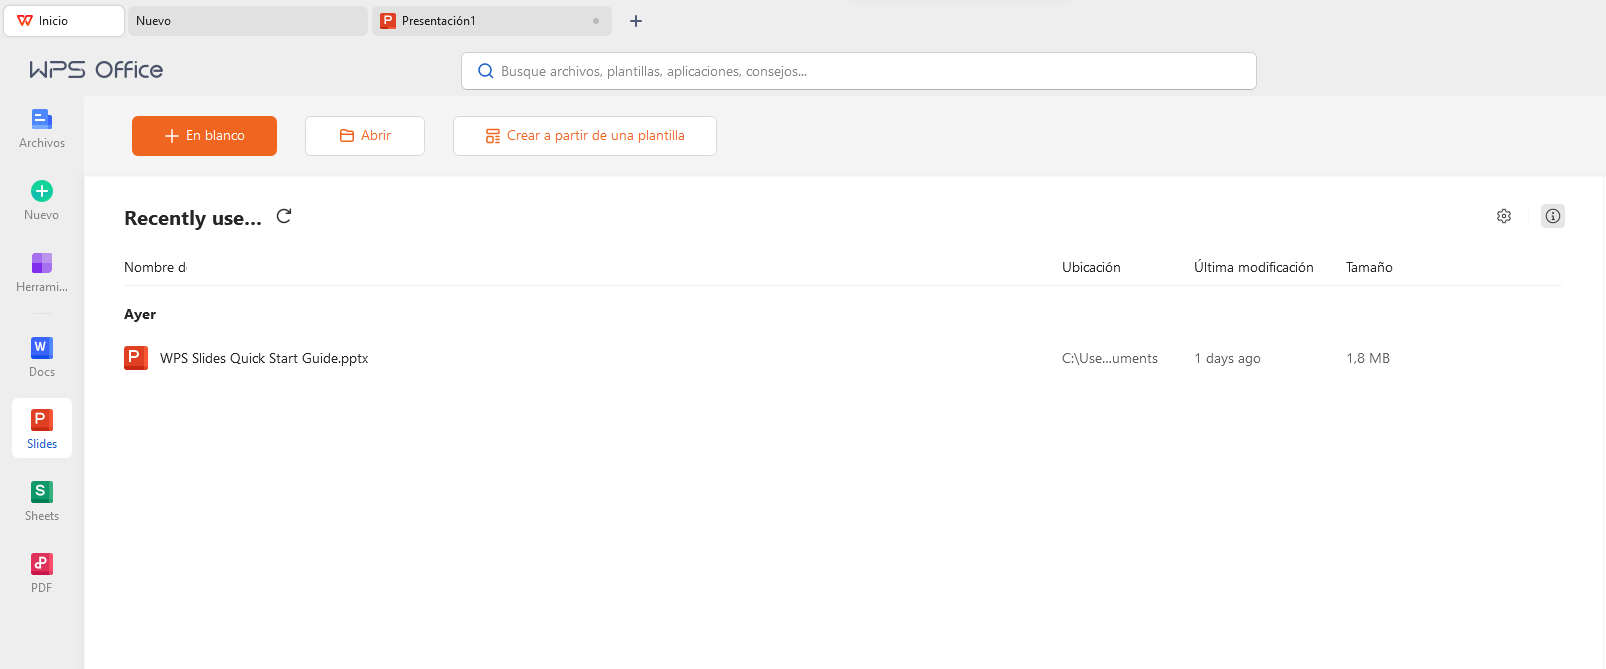Sort by the Tamaño column header
This screenshot has width=1606, height=669.
tap(1369, 267)
